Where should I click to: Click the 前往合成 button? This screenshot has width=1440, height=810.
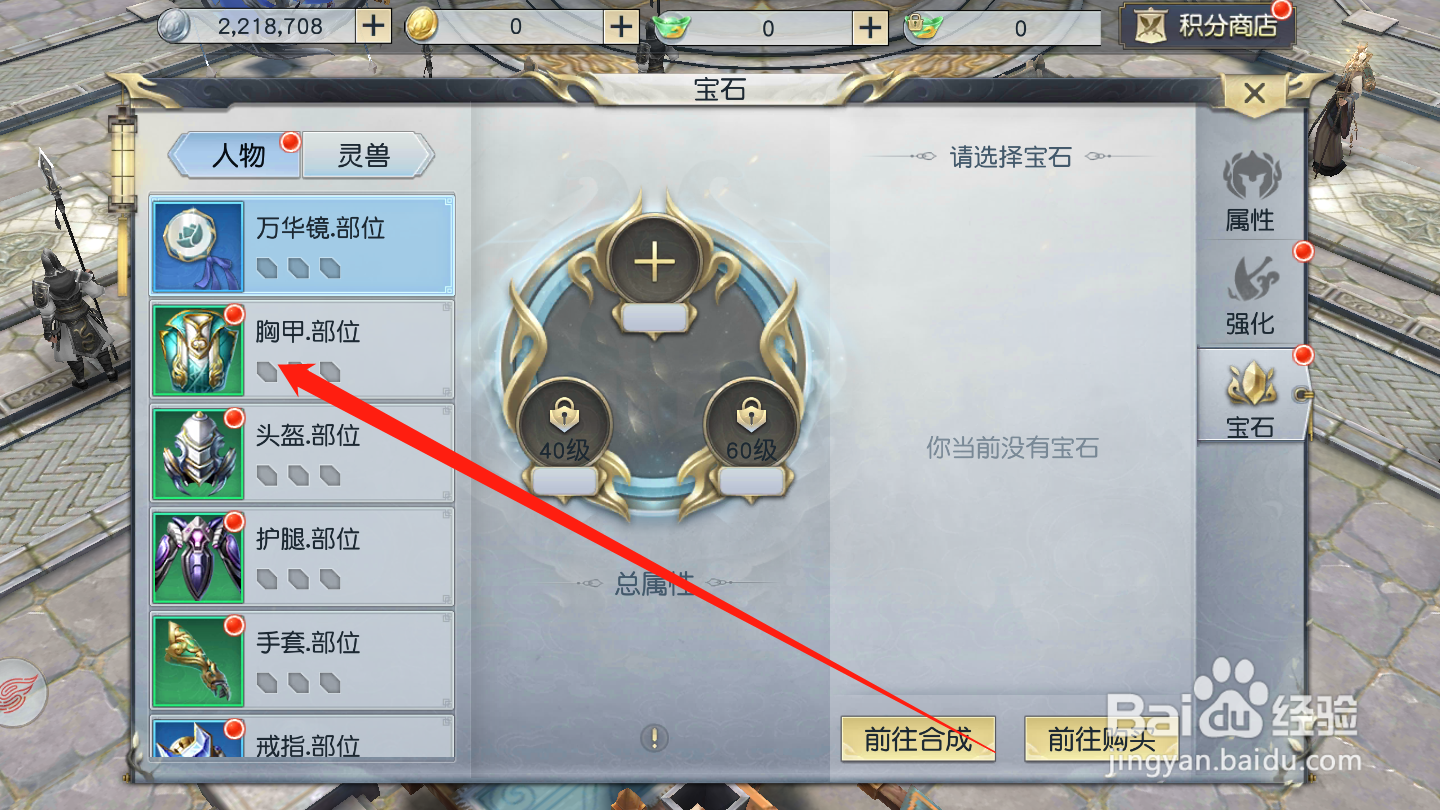click(x=918, y=739)
